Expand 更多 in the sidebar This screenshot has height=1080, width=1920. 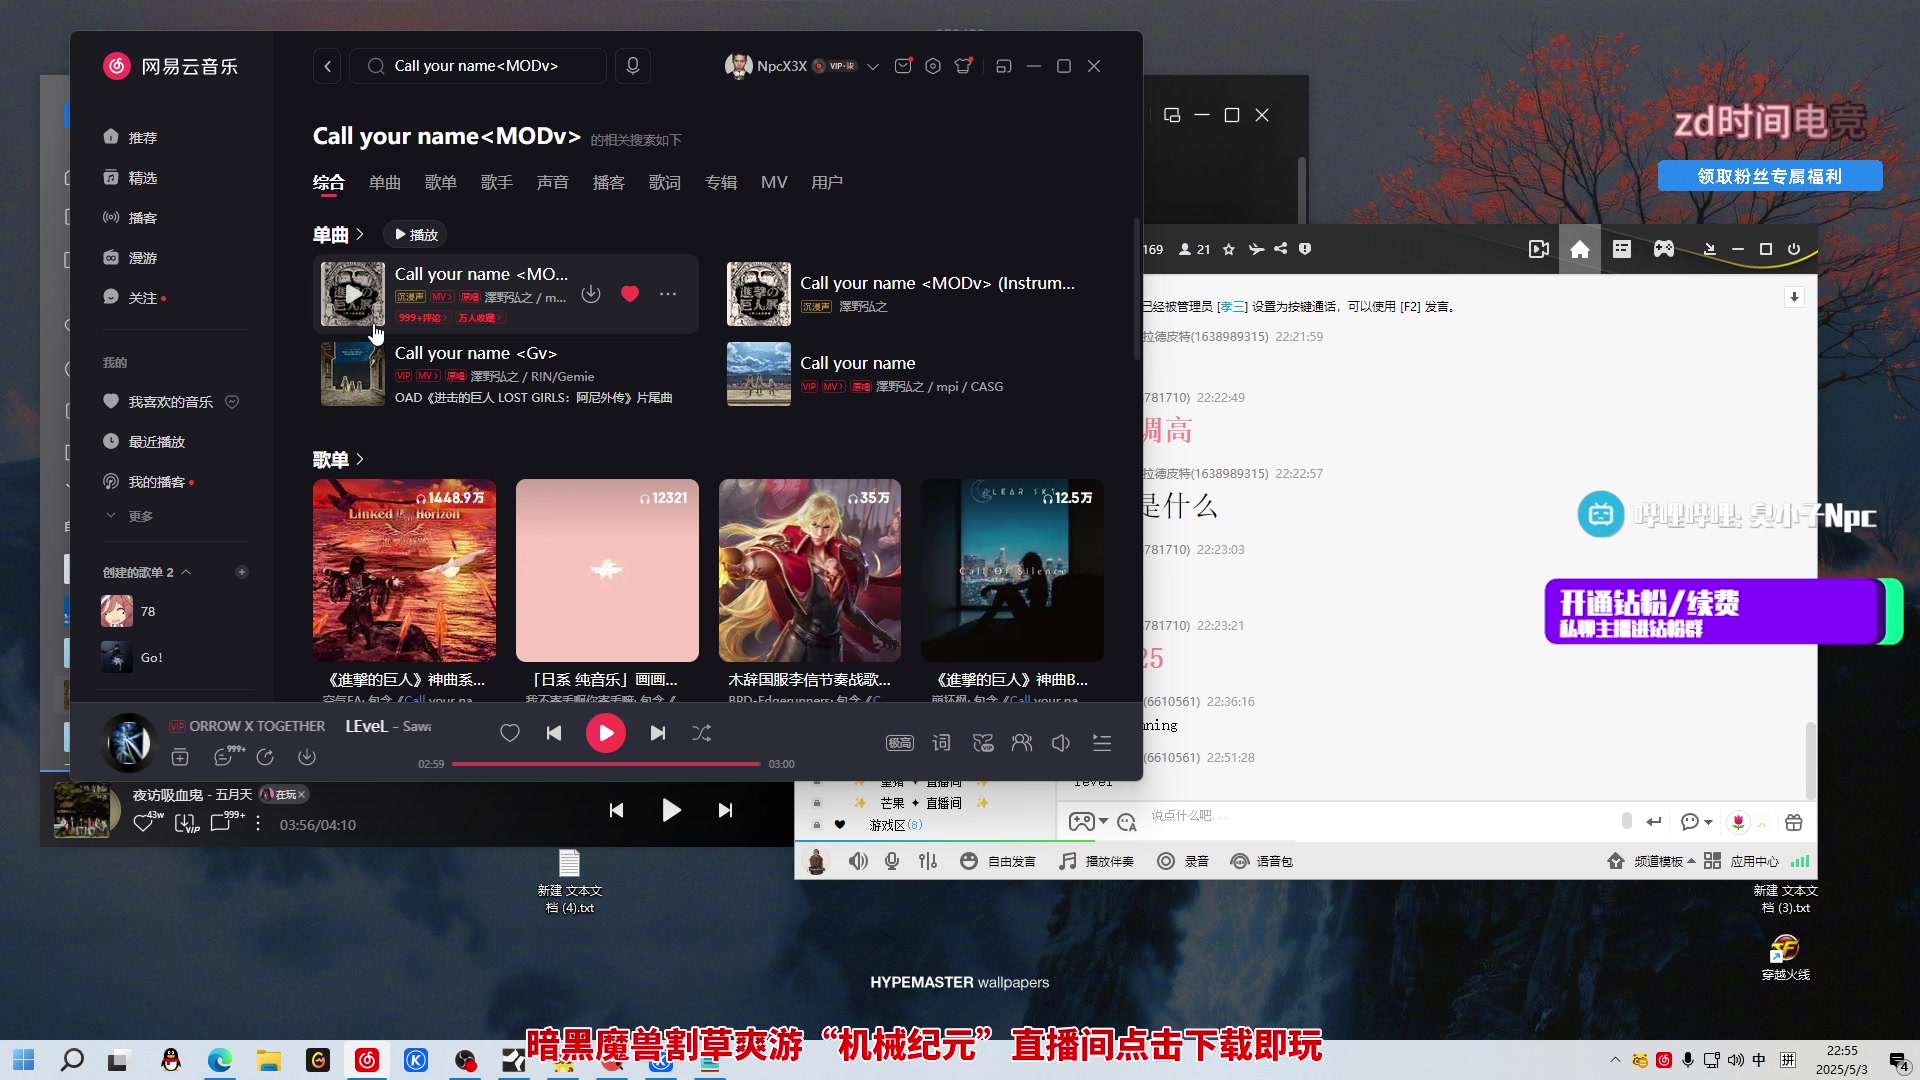coord(130,517)
